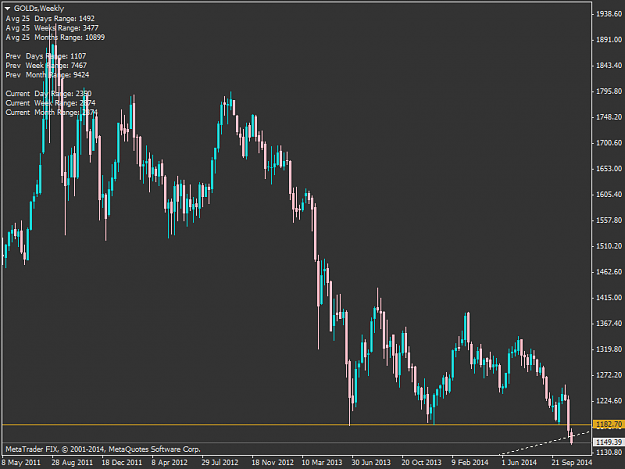
Task: Click the 'Avg 25 Weeks Range: 3477' text
Action: point(52,28)
